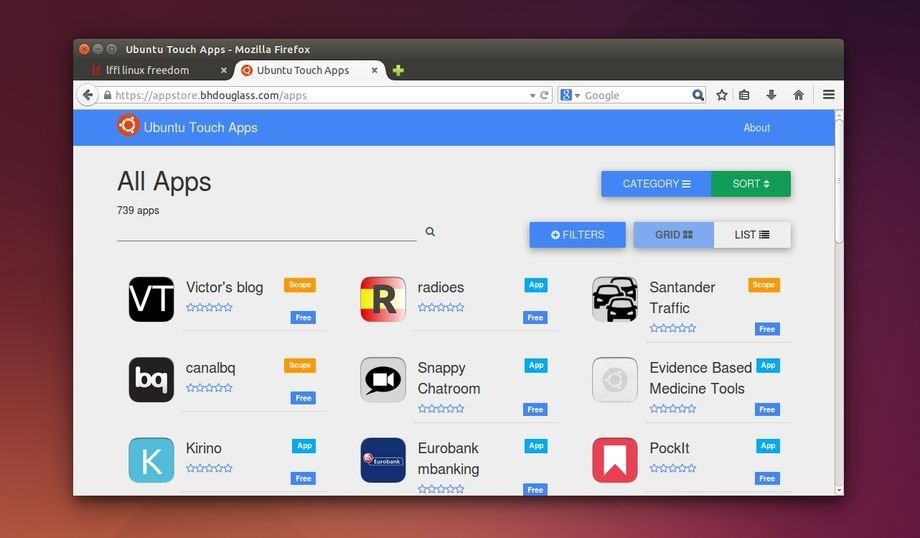
Task: Expand the CATEGORY dropdown
Action: 656,184
